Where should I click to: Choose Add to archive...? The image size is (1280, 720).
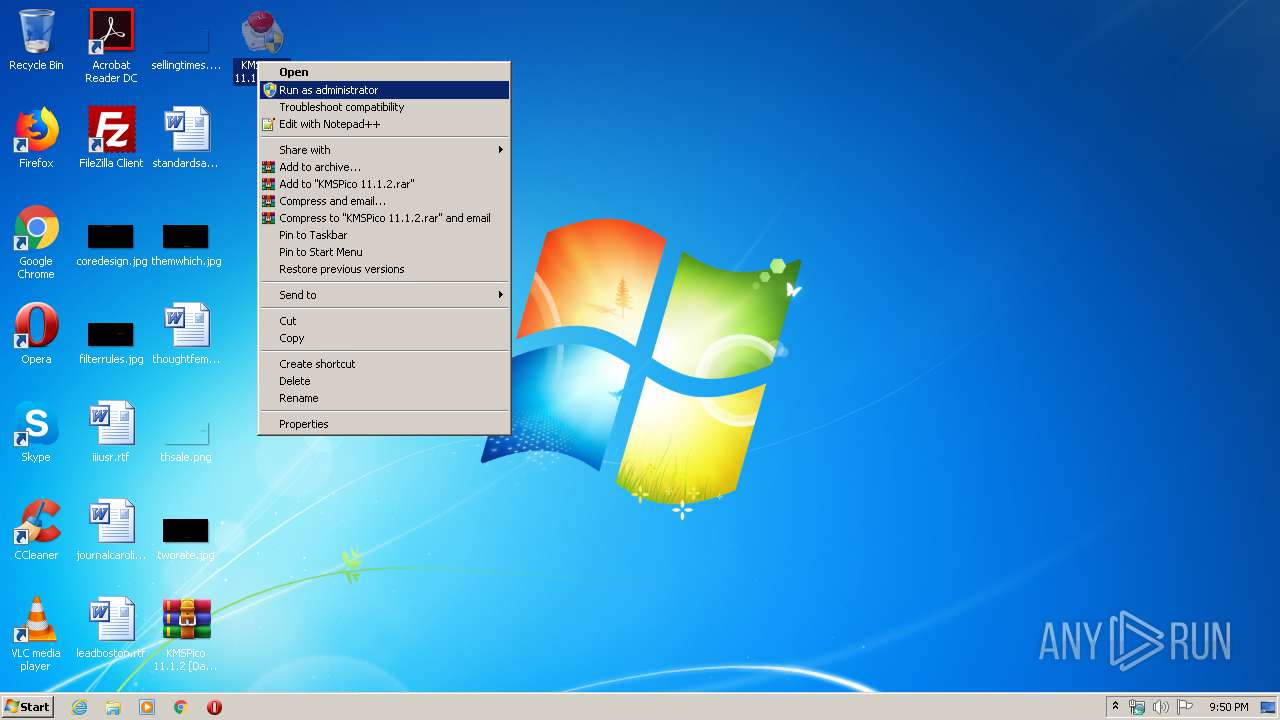point(384,167)
